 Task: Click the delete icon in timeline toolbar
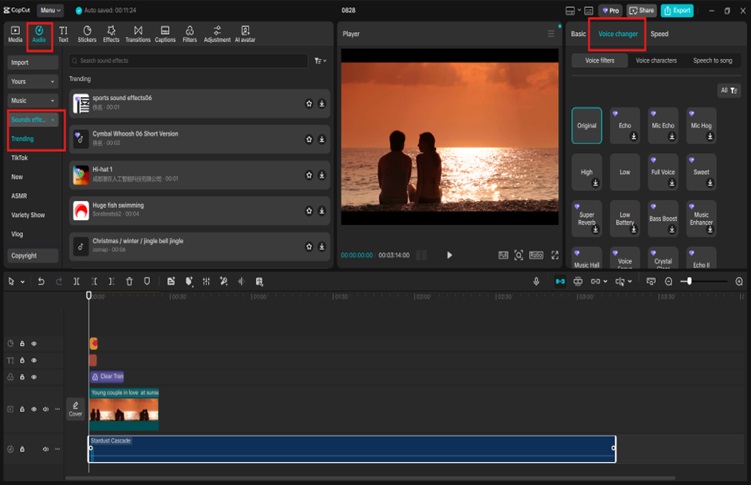click(x=129, y=282)
